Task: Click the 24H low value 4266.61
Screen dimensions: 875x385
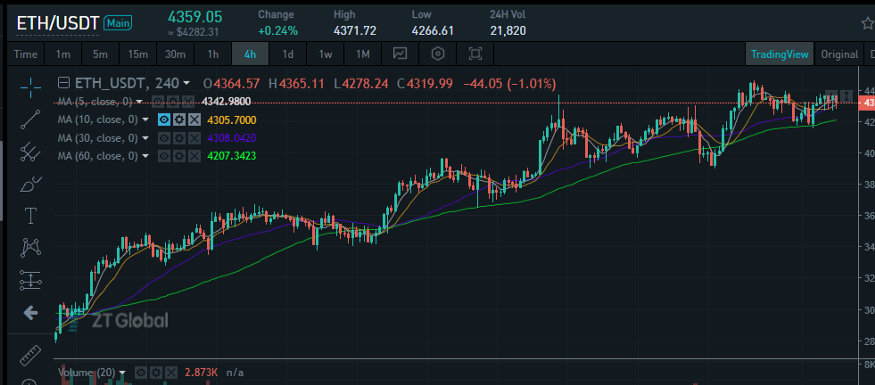Action: tap(432, 31)
